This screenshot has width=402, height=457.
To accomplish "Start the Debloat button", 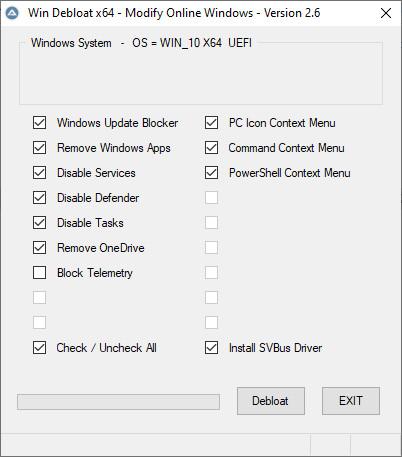I will (x=271, y=401).
